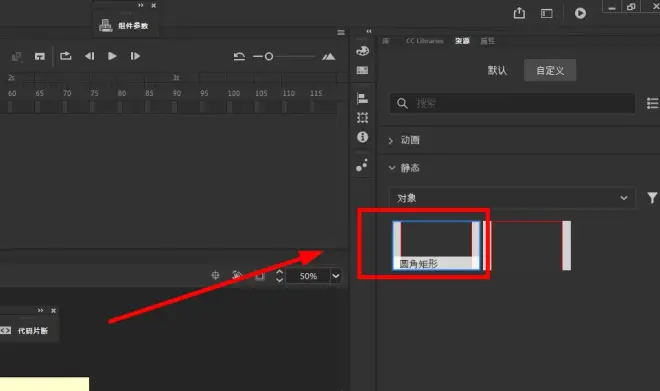Play the timeline animation

click(x=112, y=56)
